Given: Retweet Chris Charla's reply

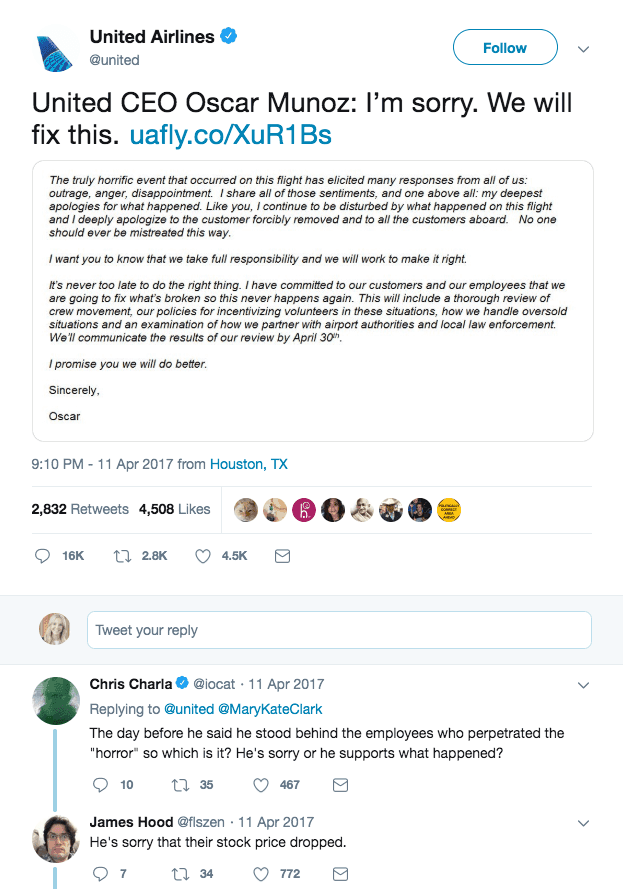Looking at the screenshot, I should pyautogui.click(x=180, y=785).
